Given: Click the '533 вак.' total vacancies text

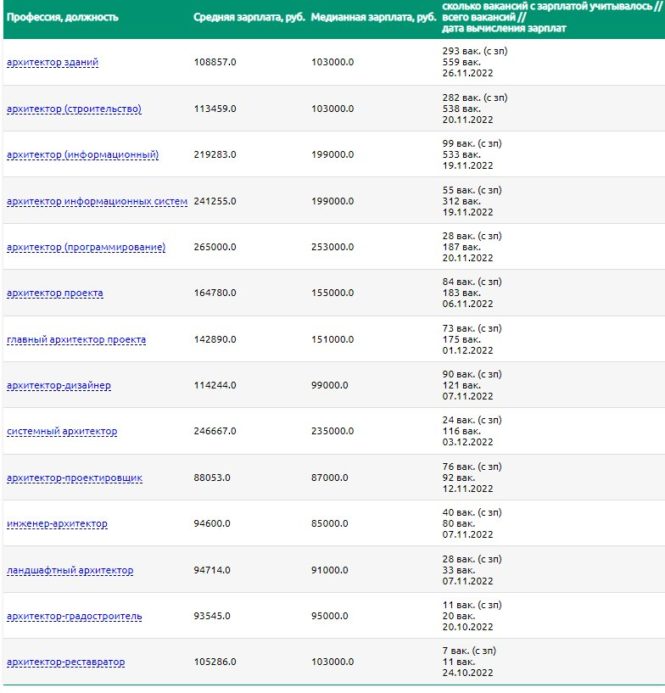Looking at the screenshot, I should click(x=461, y=155).
